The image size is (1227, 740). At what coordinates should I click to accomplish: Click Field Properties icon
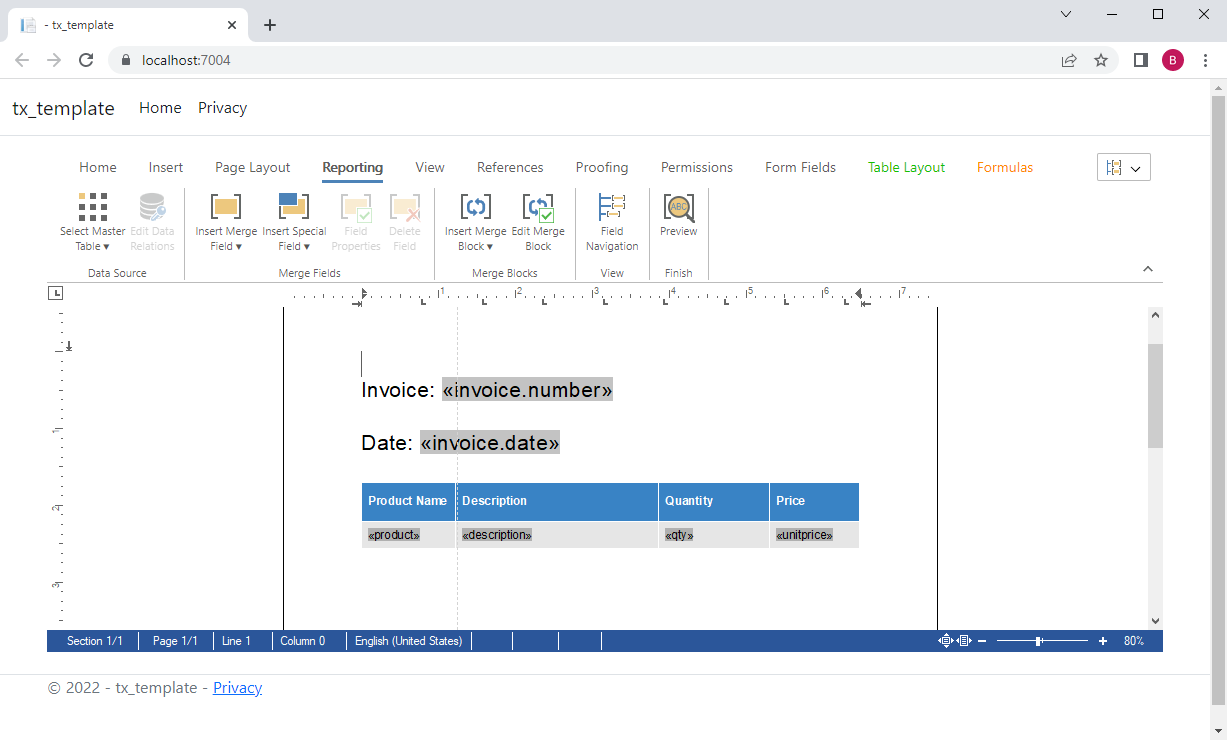(356, 208)
